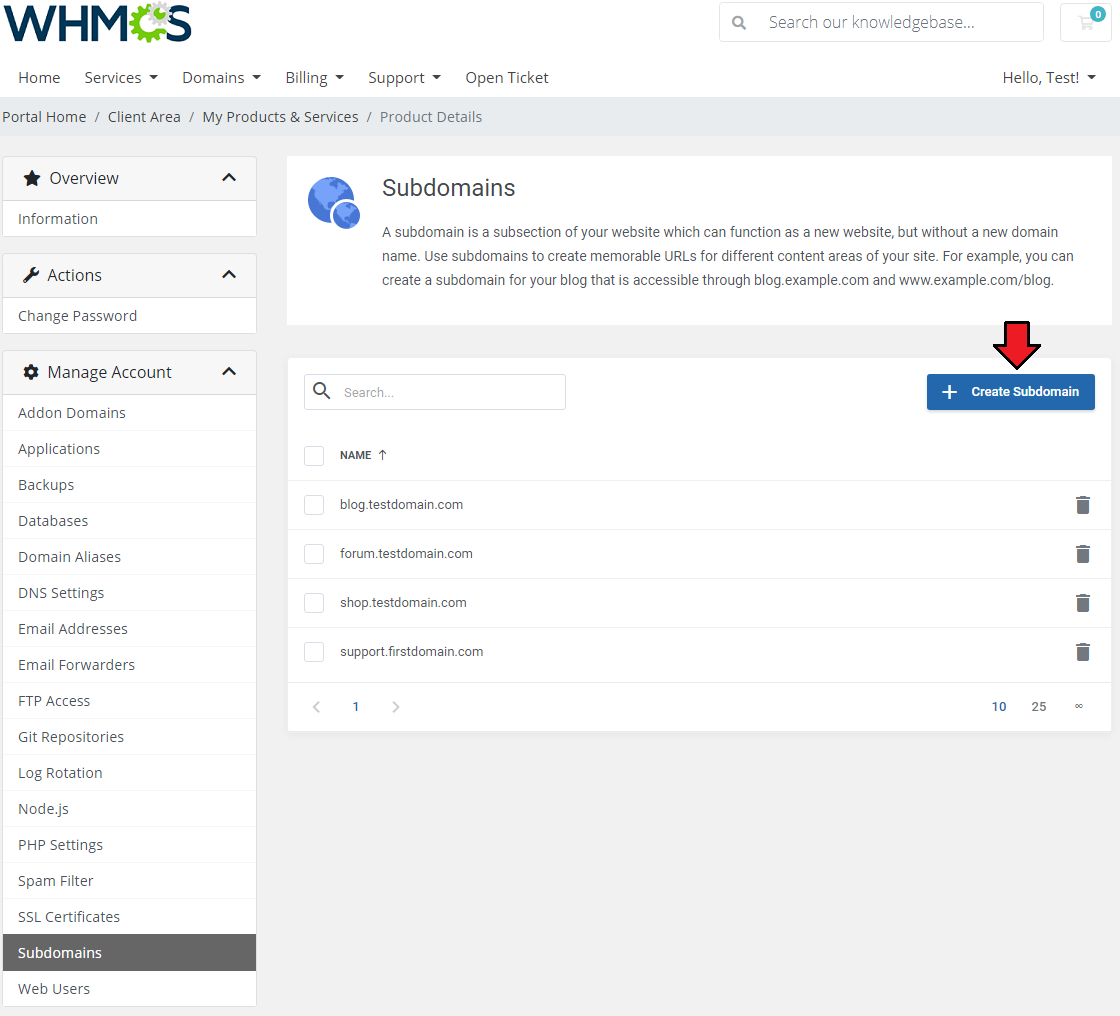Image resolution: width=1120 pixels, height=1016 pixels.
Task: Delete the support.firstdomain.com subdomain
Action: click(1083, 652)
